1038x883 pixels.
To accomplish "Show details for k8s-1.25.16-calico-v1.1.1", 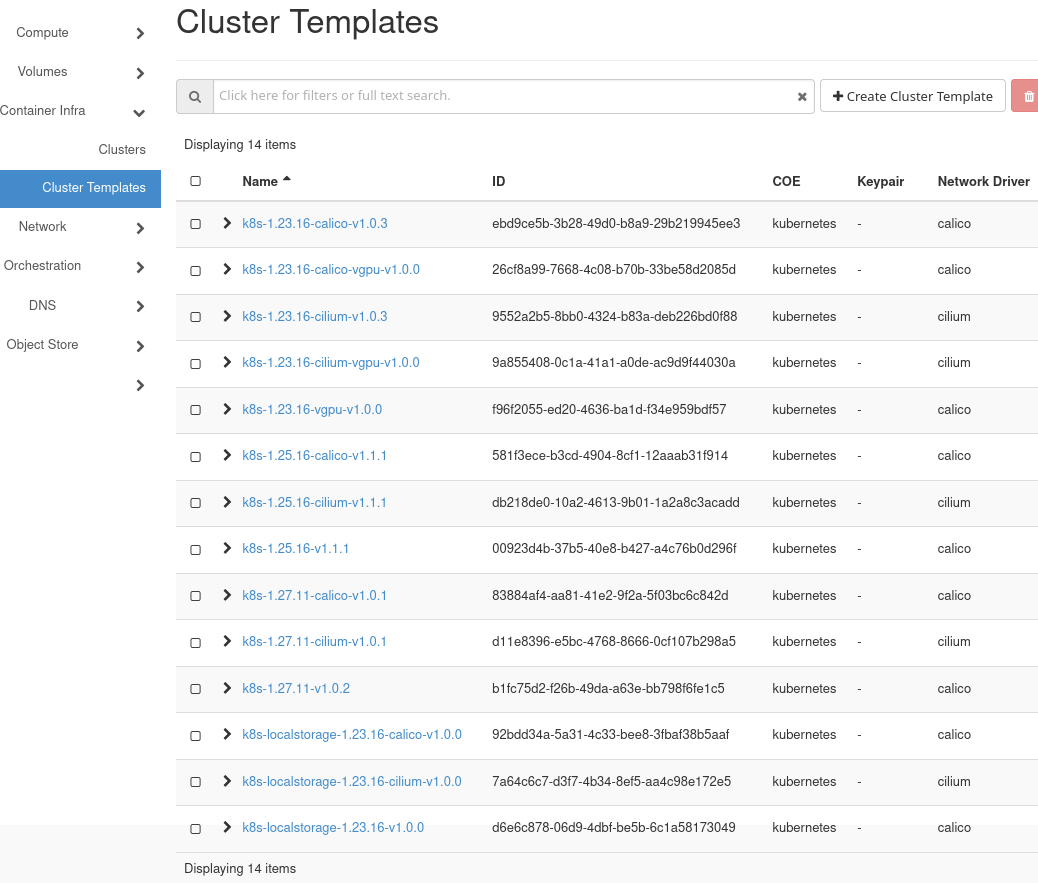I will [227, 455].
